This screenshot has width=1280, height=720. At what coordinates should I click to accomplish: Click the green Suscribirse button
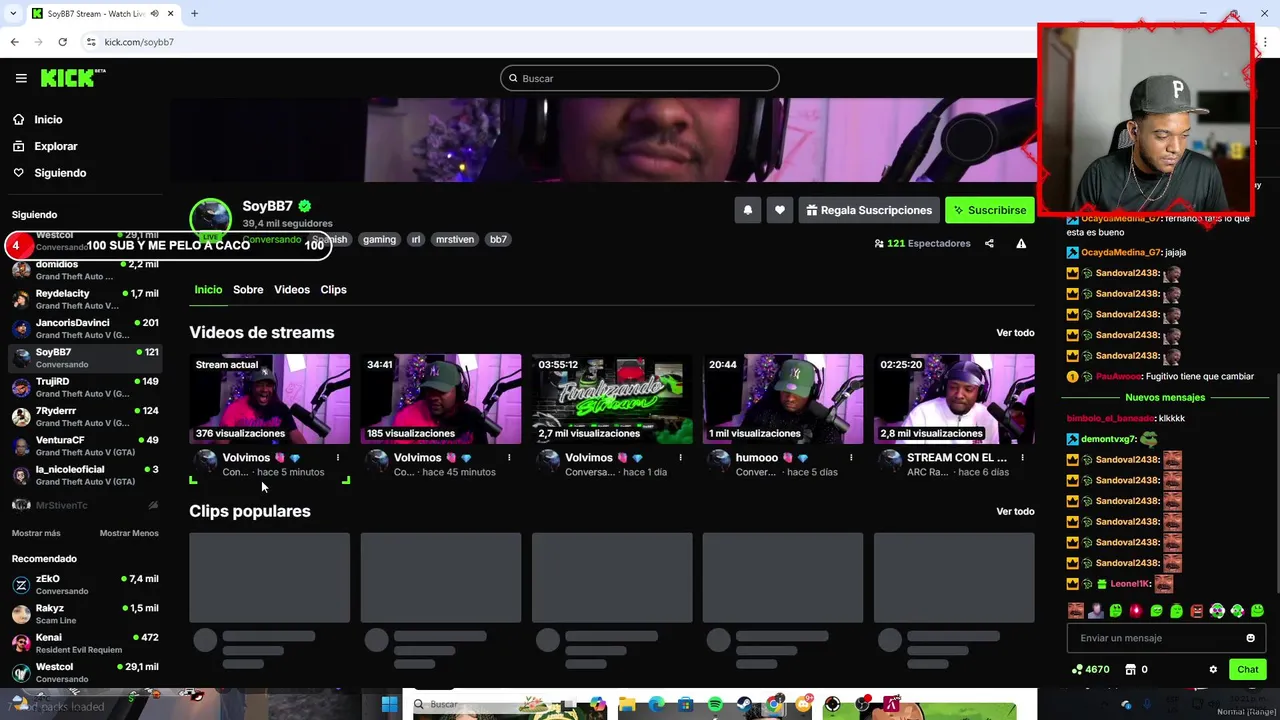990,210
